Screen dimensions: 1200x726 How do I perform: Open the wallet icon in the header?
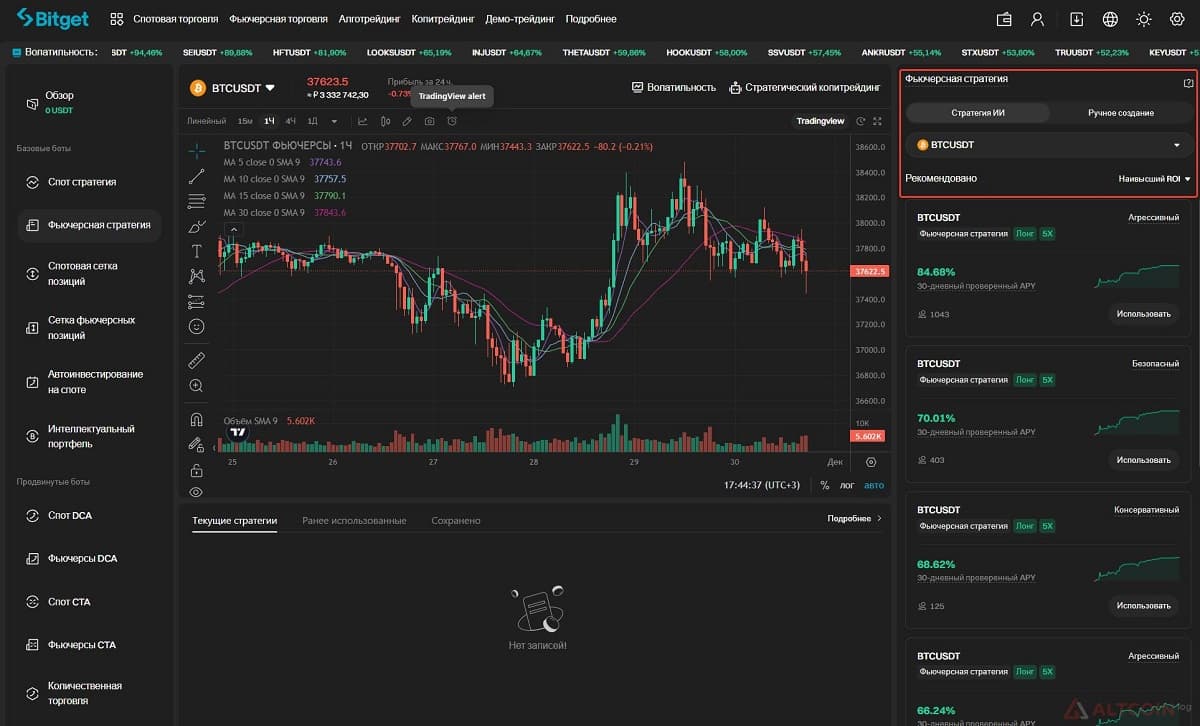[x=1005, y=19]
